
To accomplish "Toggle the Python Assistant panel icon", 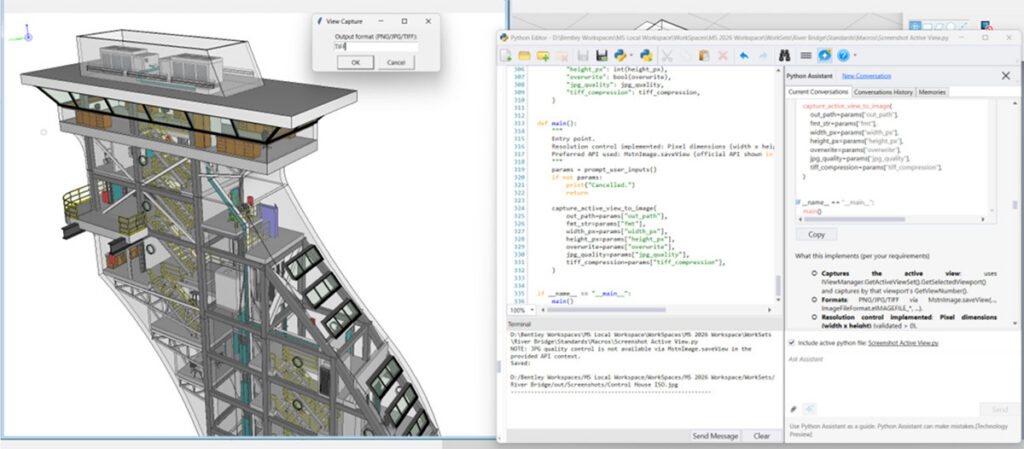I will pyautogui.click(x=825, y=56).
